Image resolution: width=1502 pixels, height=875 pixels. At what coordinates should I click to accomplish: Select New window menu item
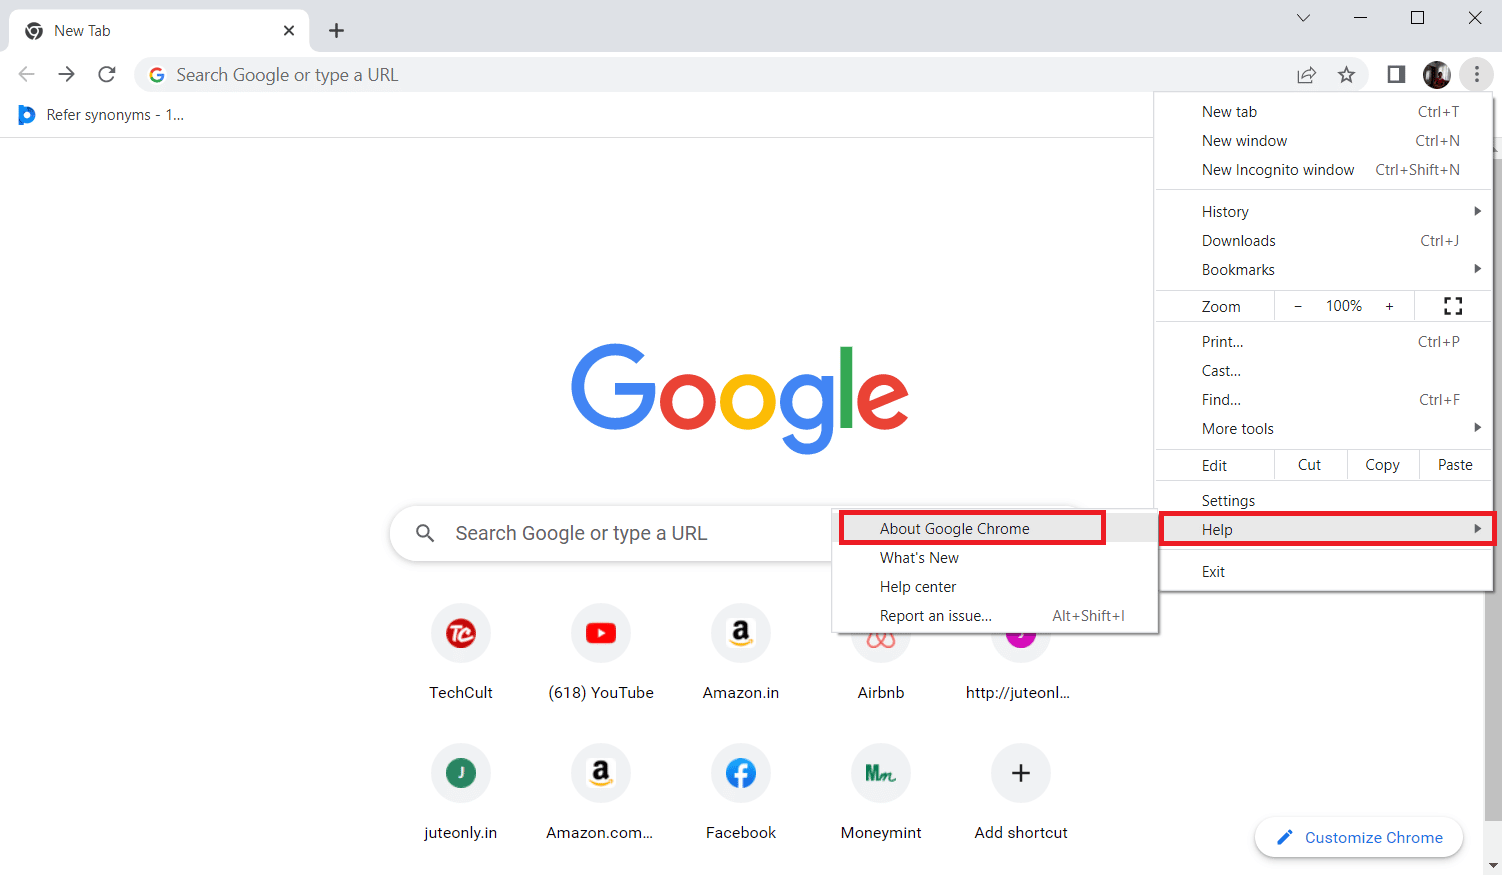(x=1324, y=141)
